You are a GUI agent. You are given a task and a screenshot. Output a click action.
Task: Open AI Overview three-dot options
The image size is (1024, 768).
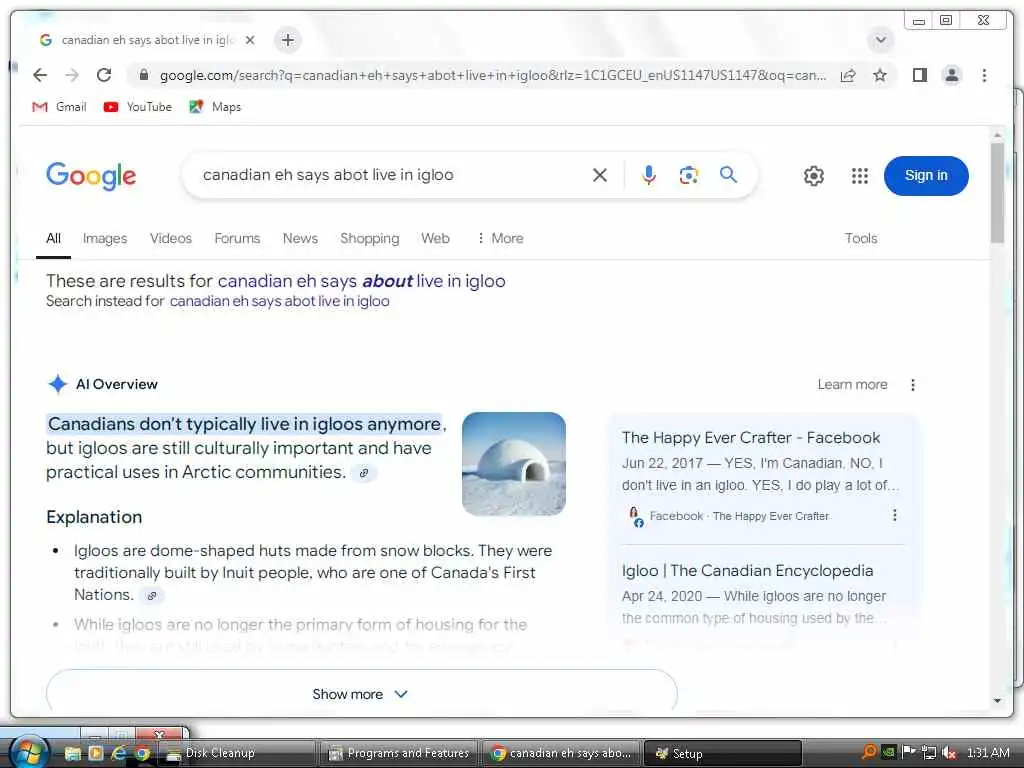[912, 385]
